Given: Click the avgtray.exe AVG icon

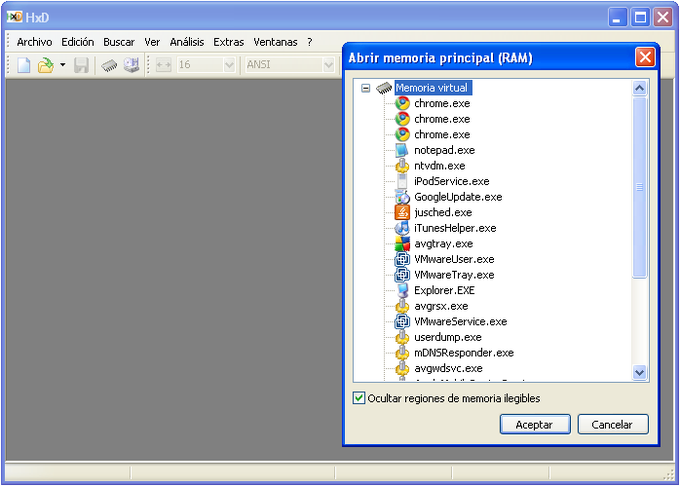Looking at the screenshot, I should (x=402, y=244).
